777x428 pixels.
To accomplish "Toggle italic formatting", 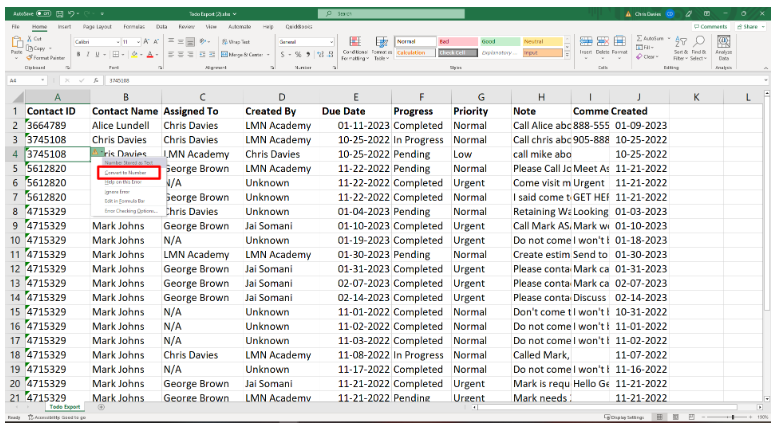I will pyautogui.click(x=87, y=54).
